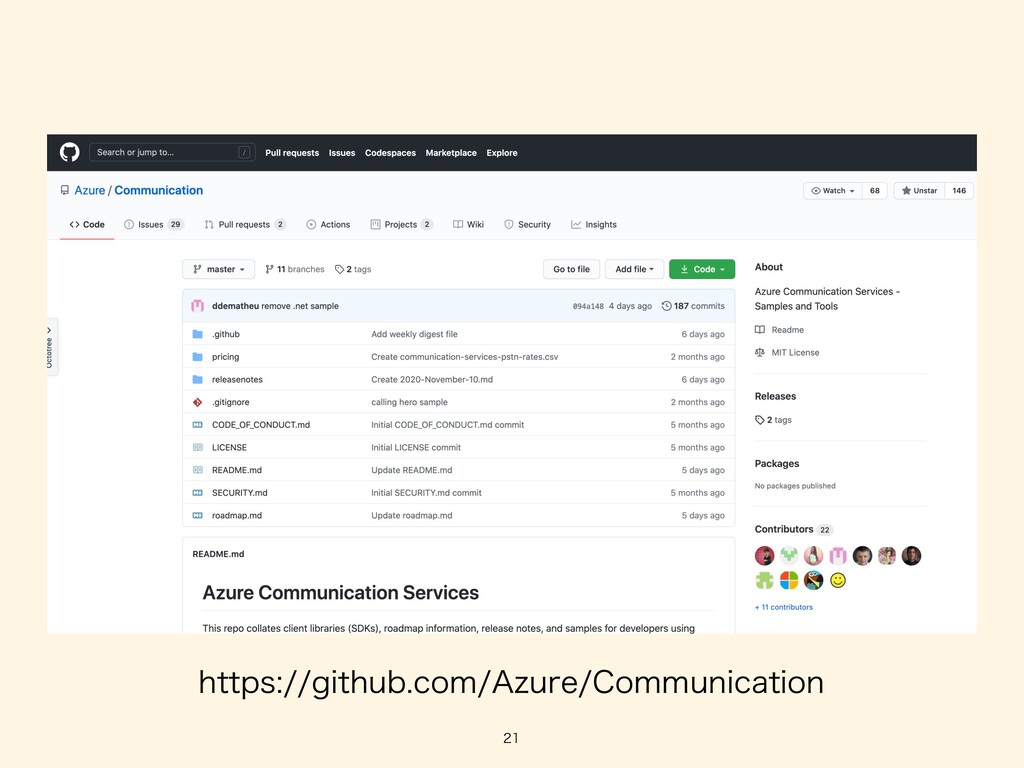Image resolution: width=1024 pixels, height=768 pixels.
Task: Open commit message 'calling hero sample'
Action: click(x=409, y=402)
